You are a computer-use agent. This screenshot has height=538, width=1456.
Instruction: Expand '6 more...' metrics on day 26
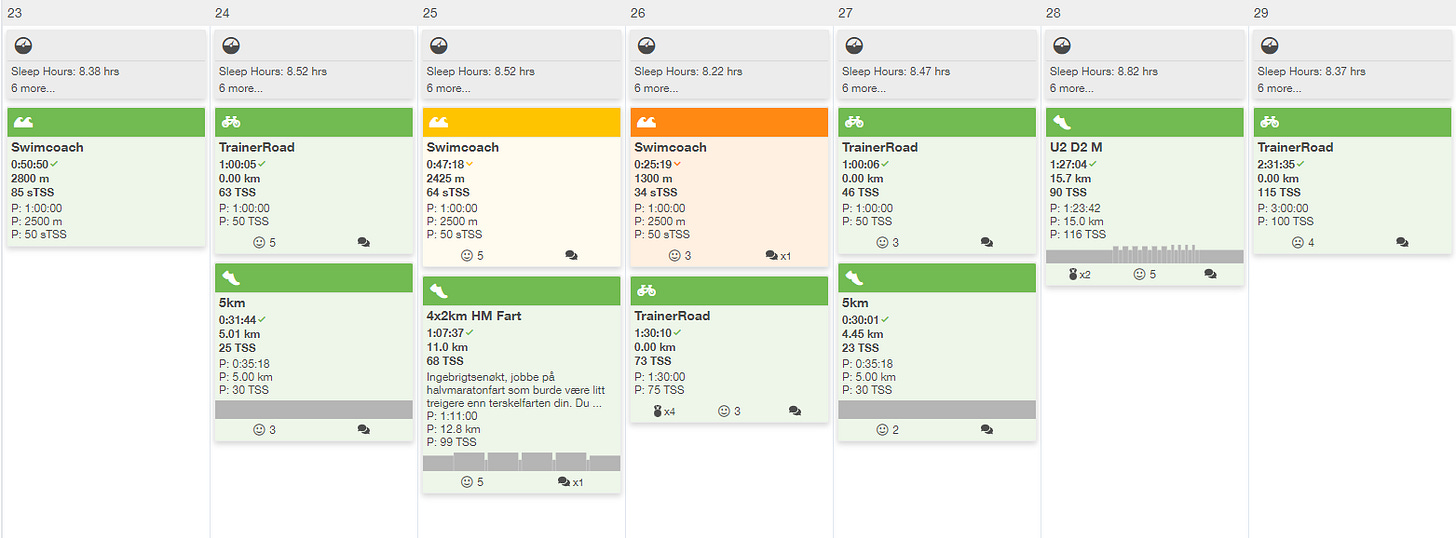tap(657, 88)
